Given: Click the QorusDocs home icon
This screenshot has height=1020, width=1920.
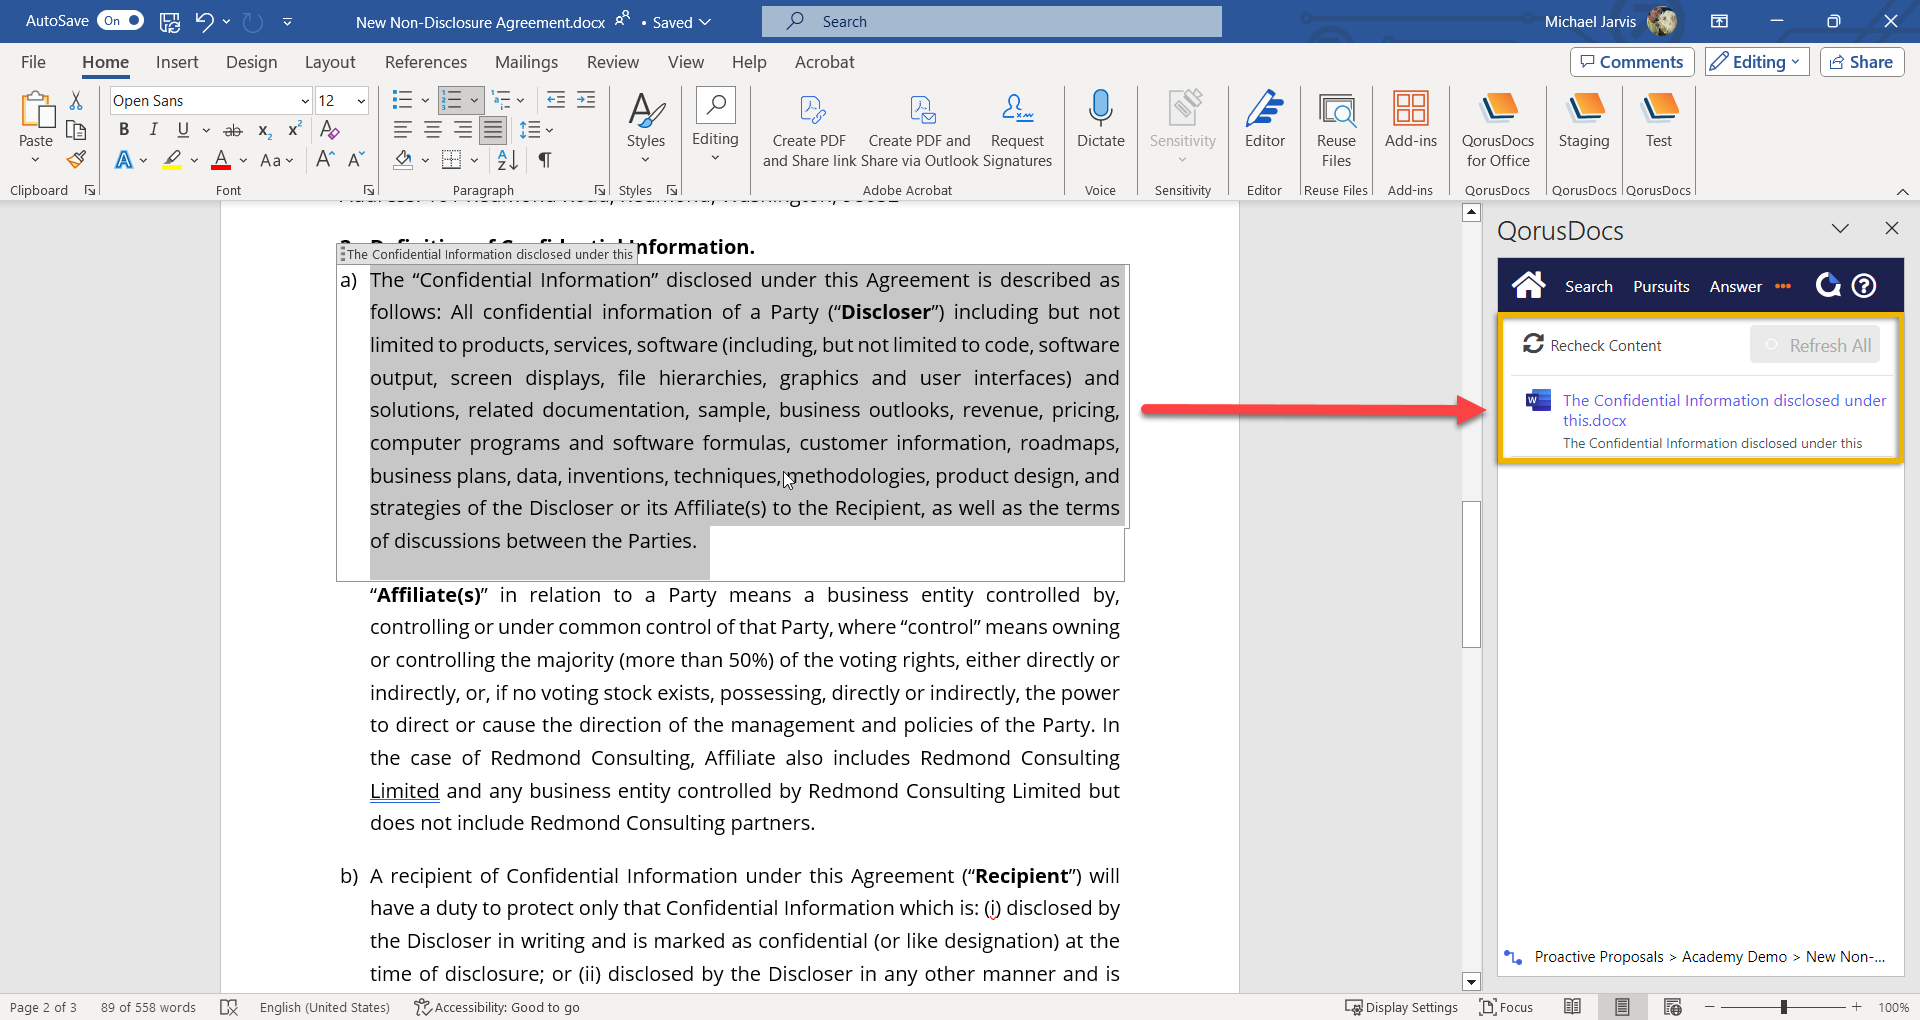Looking at the screenshot, I should pos(1528,286).
